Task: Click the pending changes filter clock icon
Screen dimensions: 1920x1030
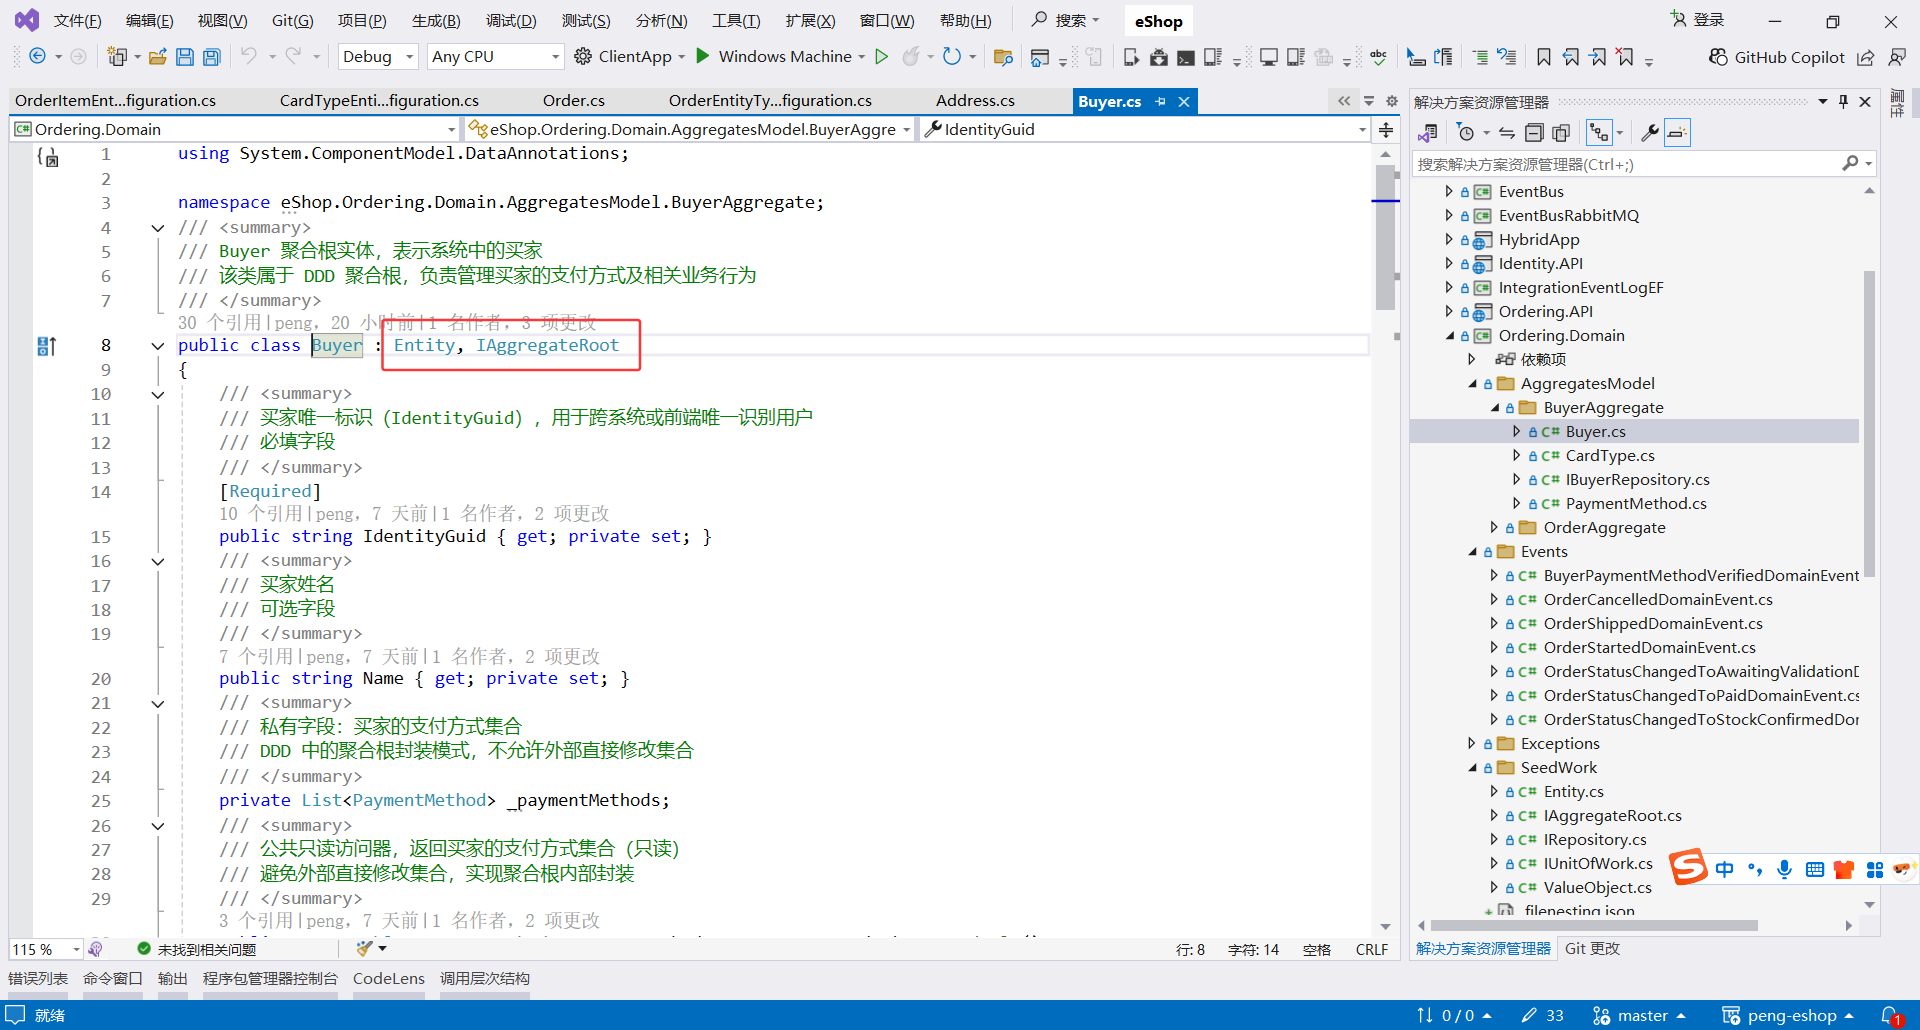Action: pos(1466,132)
